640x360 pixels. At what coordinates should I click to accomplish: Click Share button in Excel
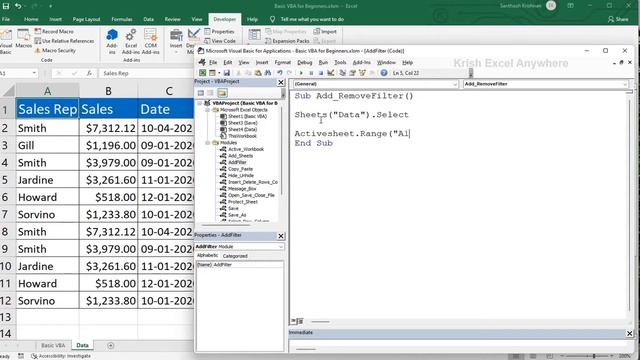coord(618,19)
